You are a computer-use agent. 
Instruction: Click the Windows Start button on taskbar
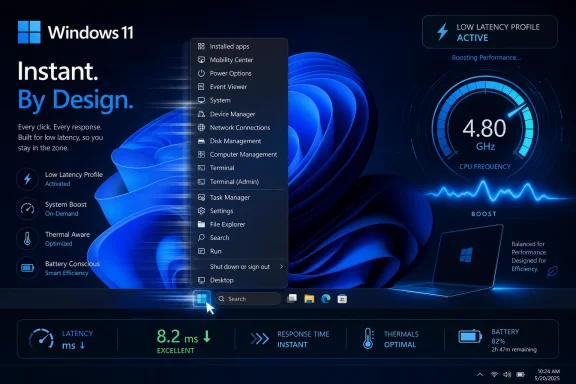[201, 298]
